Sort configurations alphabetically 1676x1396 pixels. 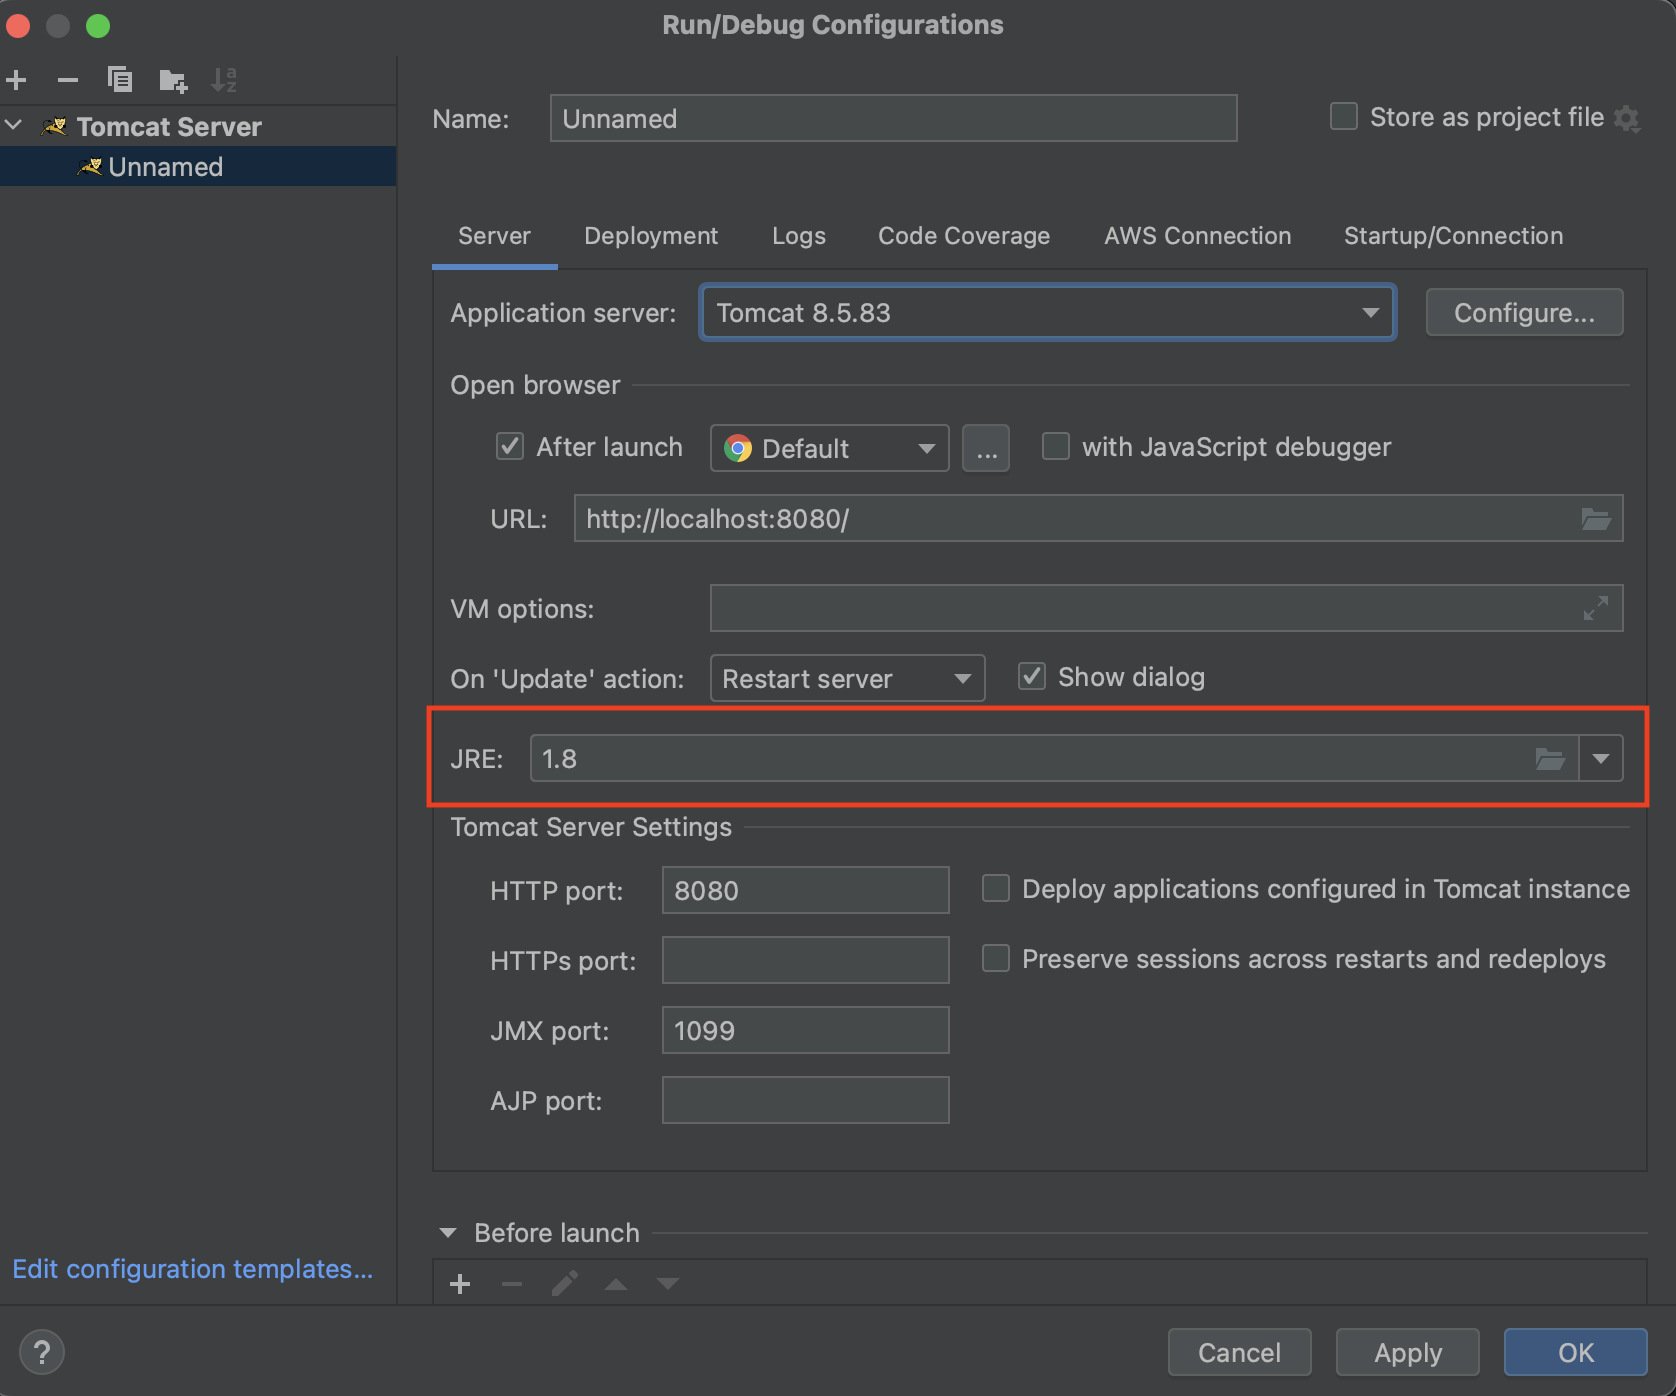tap(224, 80)
